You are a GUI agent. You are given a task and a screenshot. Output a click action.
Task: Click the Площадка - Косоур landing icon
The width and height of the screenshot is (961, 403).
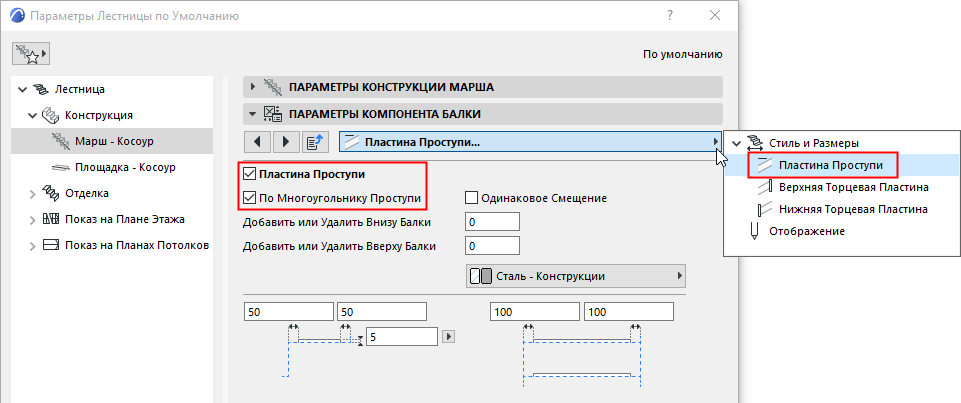[x=61, y=167]
